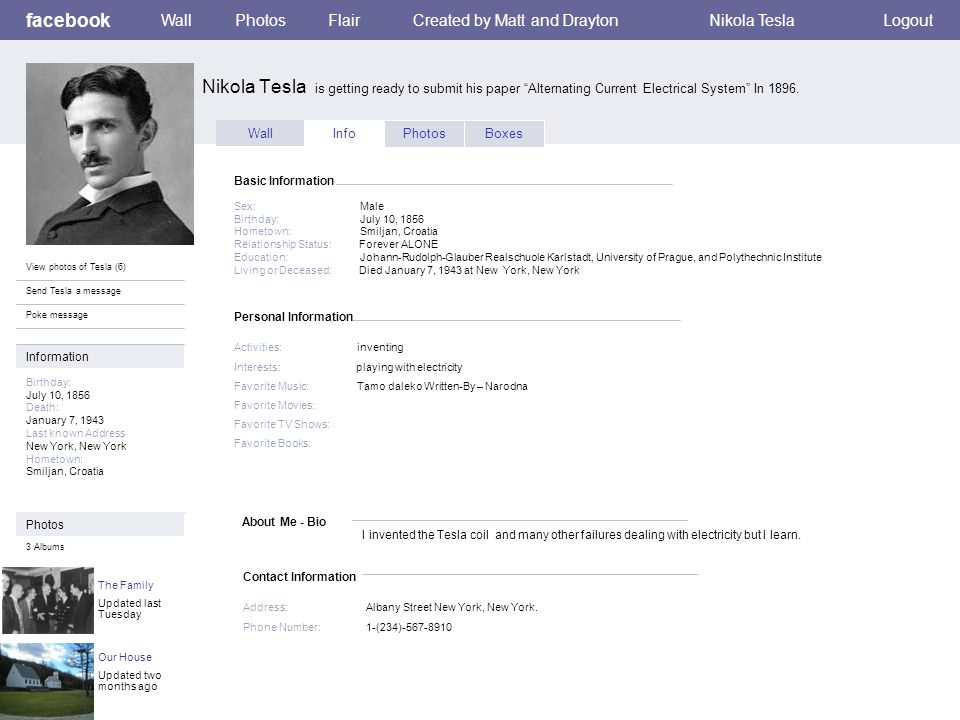The height and width of the screenshot is (720, 960).
Task: Select the Info profile tab
Action: click(x=344, y=133)
